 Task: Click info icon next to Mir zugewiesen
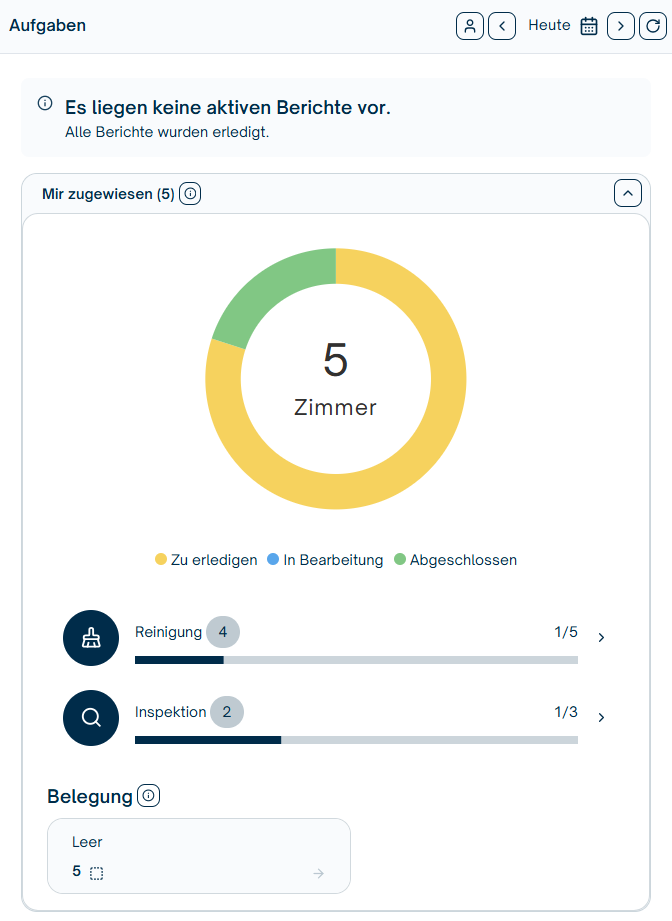(190, 193)
